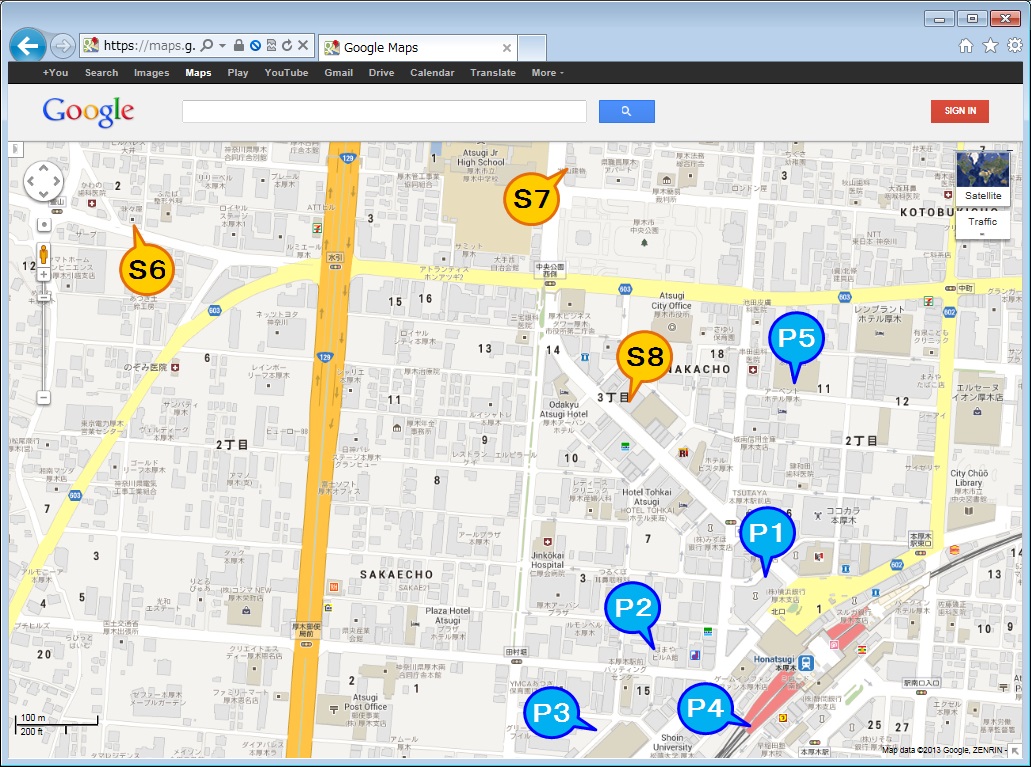Click the show-my-location dot button
This screenshot has width=1031, height=767.
(43, 225)
